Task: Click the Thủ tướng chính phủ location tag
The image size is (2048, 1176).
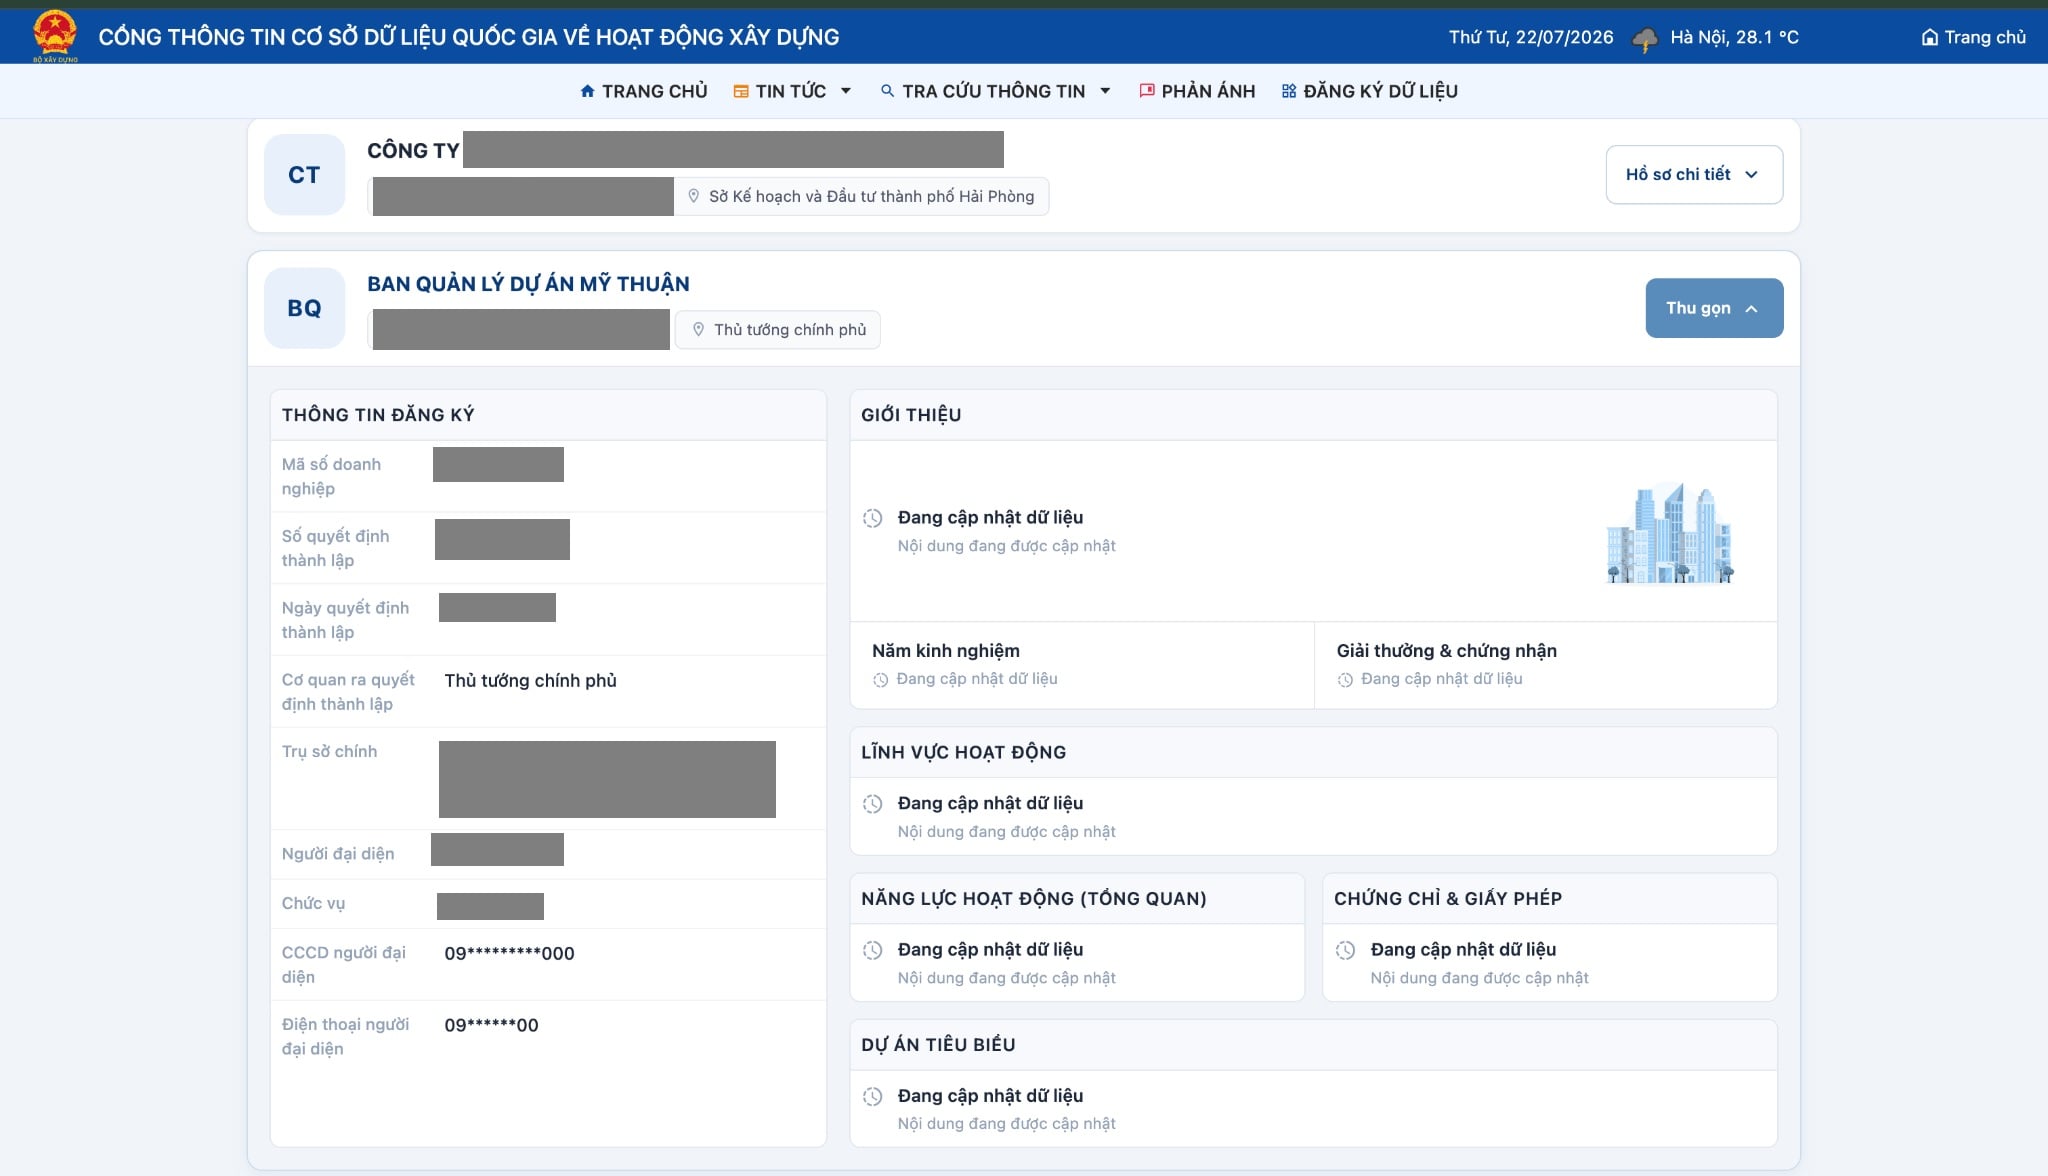Action: pos(778,330)
